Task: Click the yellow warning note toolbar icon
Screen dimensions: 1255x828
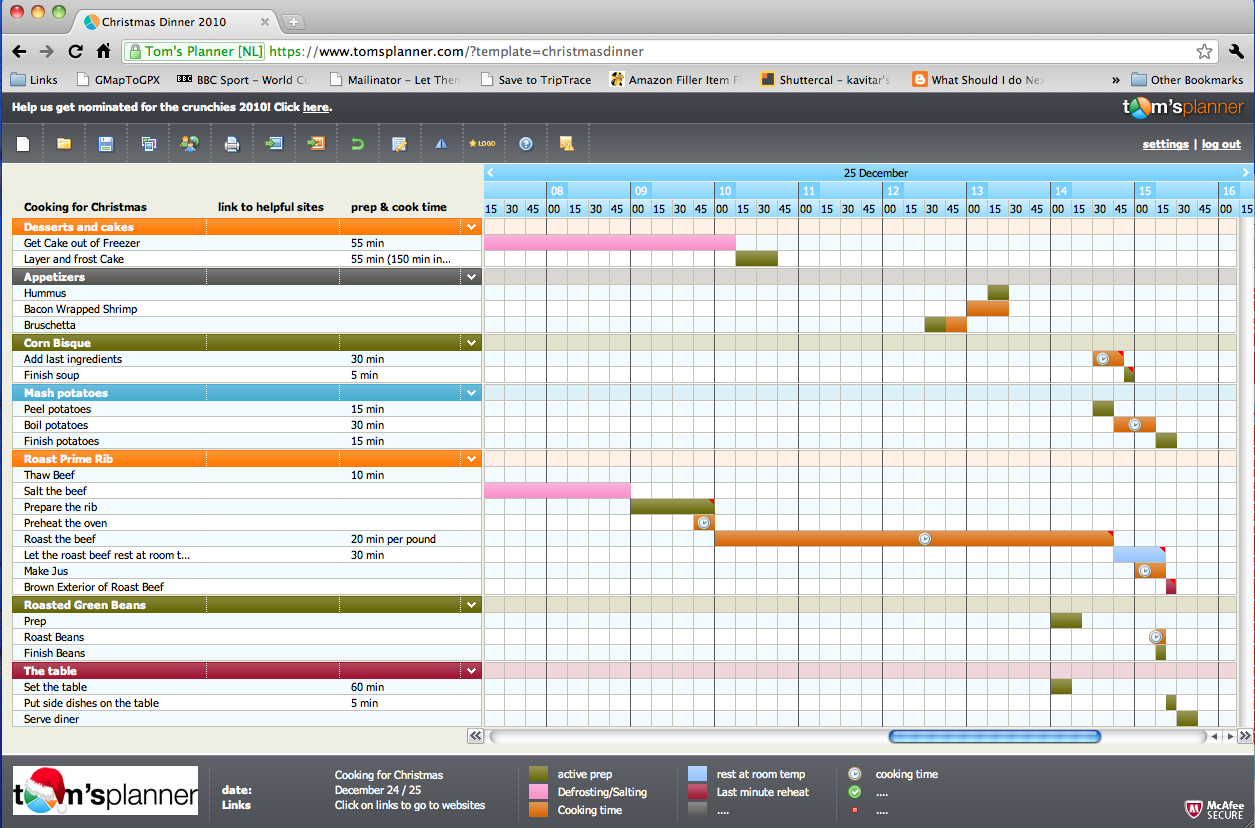Action: point(567,144)
